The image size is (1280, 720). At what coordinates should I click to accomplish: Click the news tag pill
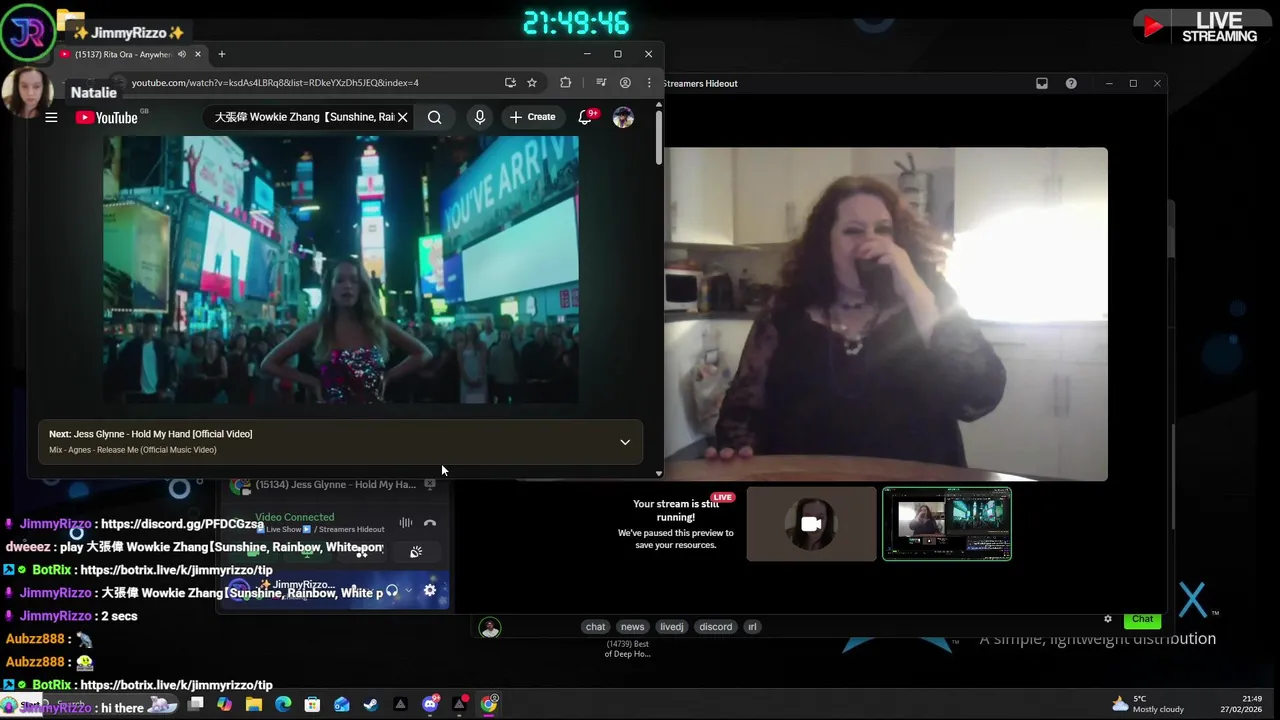tap(632, 627)
